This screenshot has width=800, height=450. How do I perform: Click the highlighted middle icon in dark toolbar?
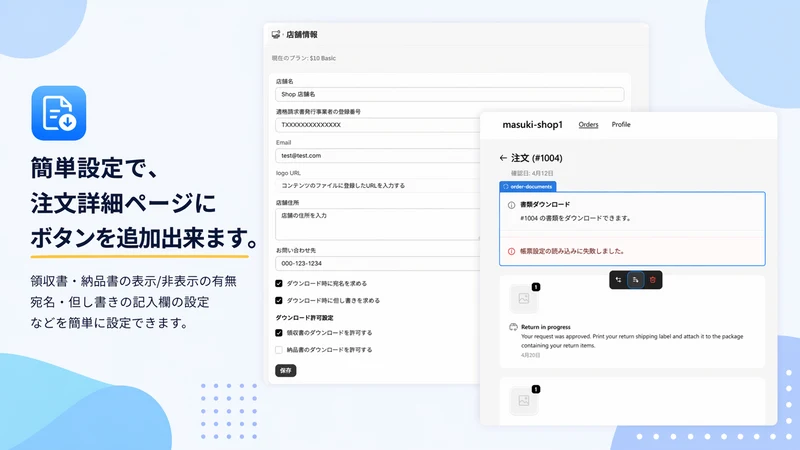pos(635,280)
